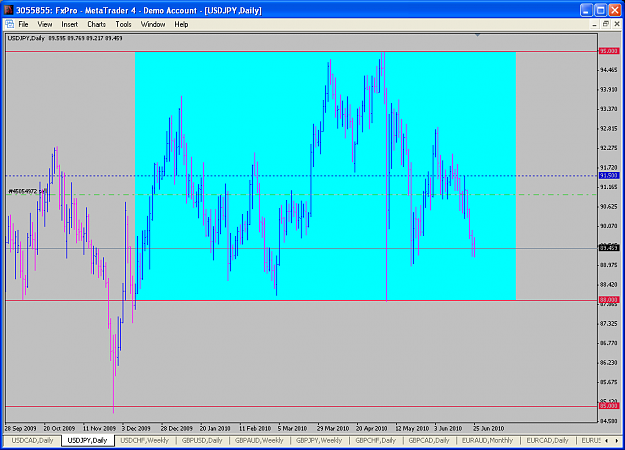This screenshot has height=450, width=625.
Task: Open the GBPCHF,Daily chart tab
Action: tap(375, 440)
